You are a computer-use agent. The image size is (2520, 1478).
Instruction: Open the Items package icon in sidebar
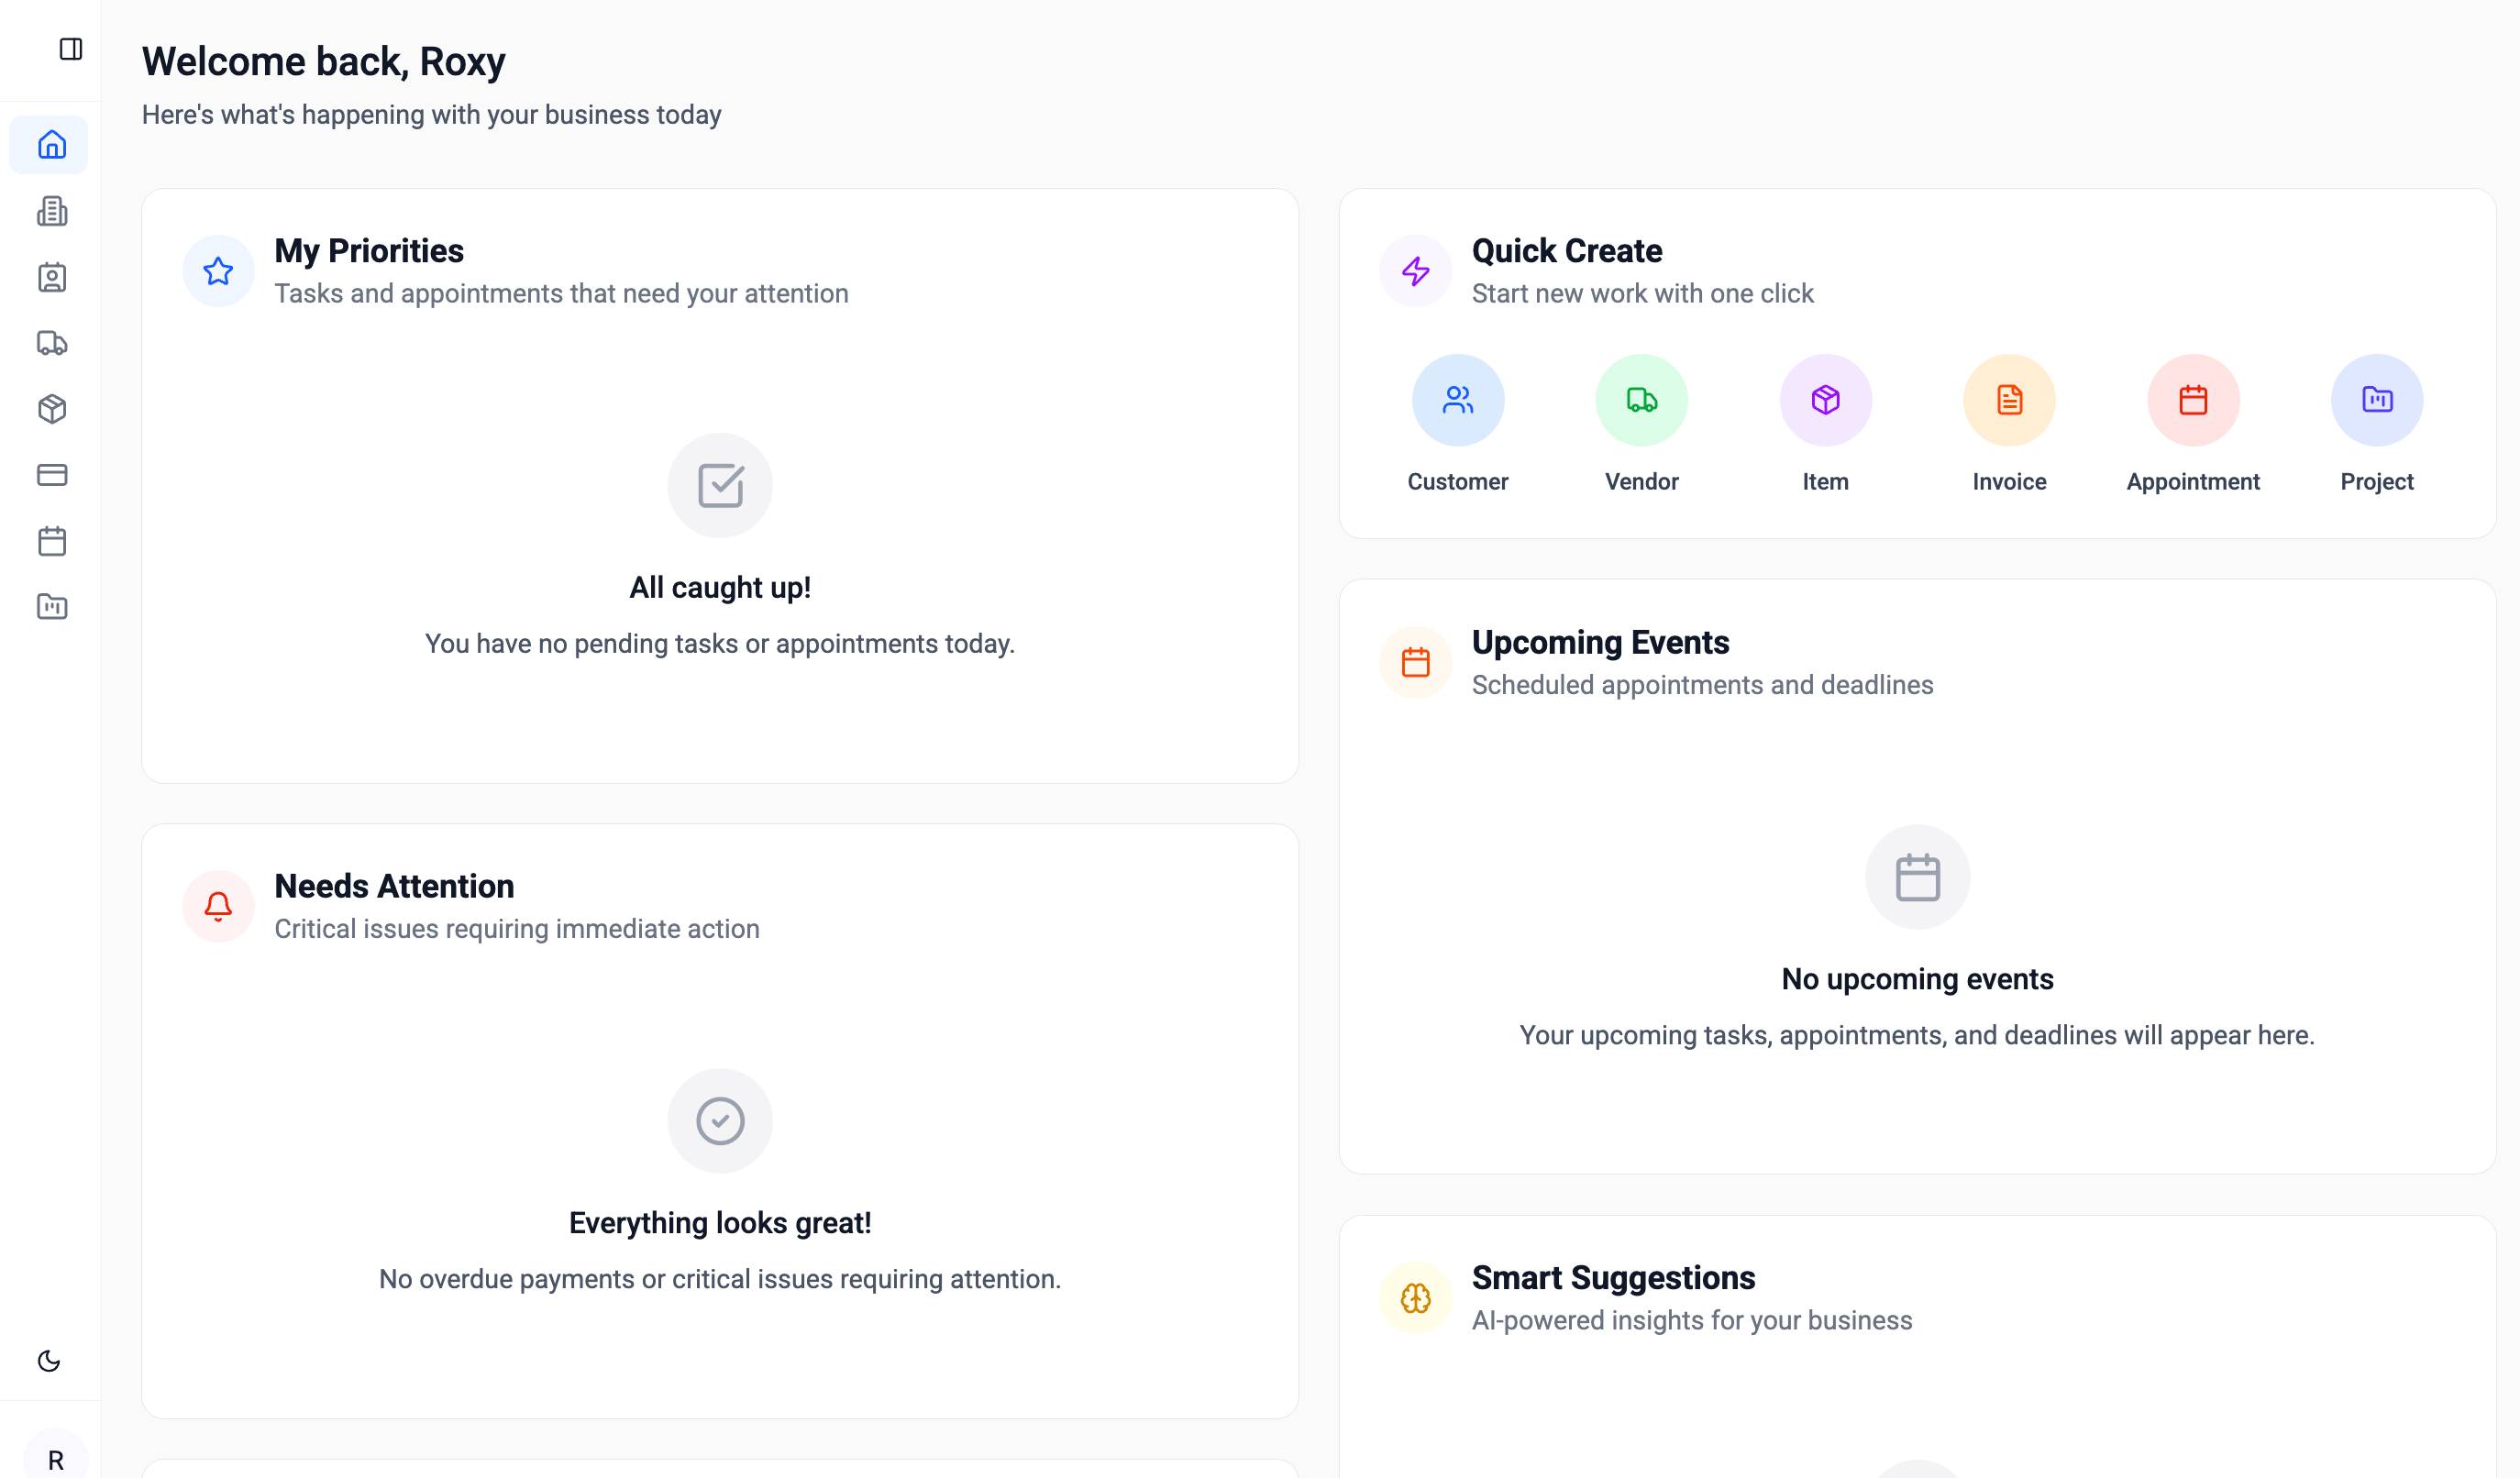[x=51, y=409]
